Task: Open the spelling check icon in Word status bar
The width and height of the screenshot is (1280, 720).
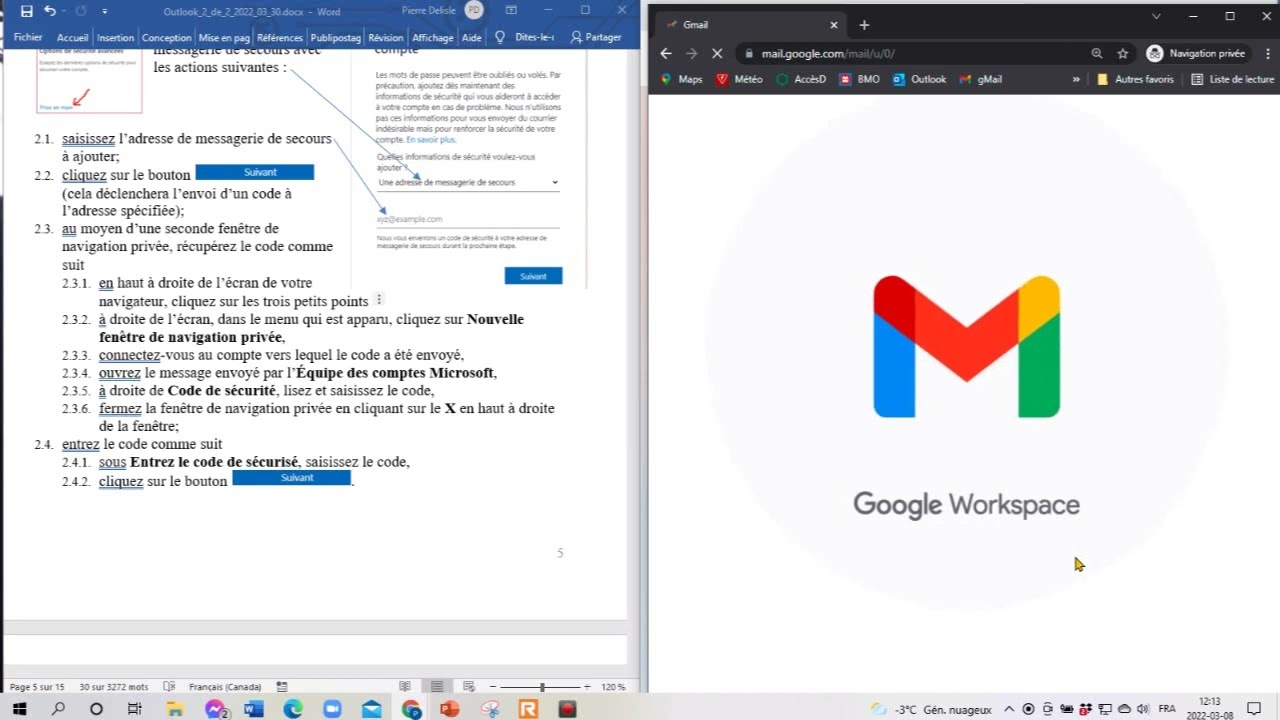Action: pyautogui.click(x=168, y=687)
